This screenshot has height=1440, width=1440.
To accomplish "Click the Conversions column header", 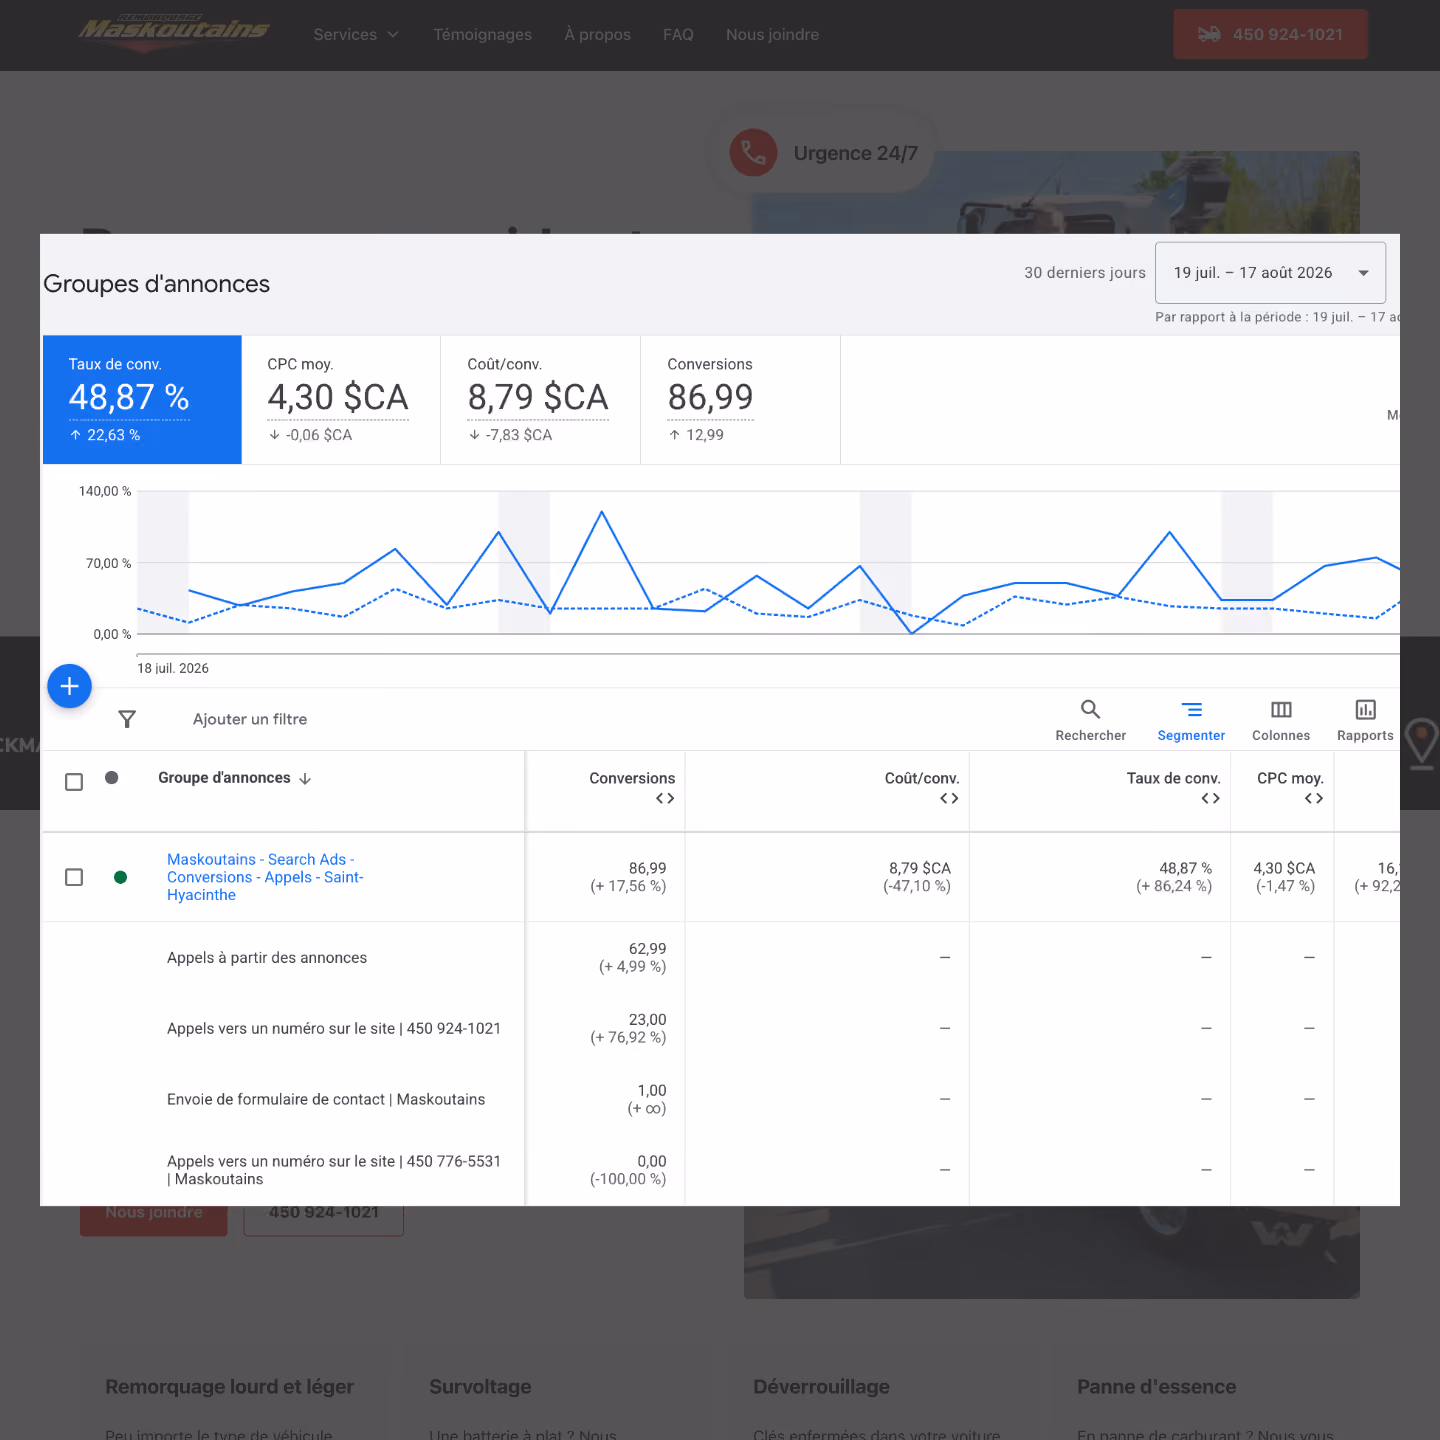I will 632,778.
